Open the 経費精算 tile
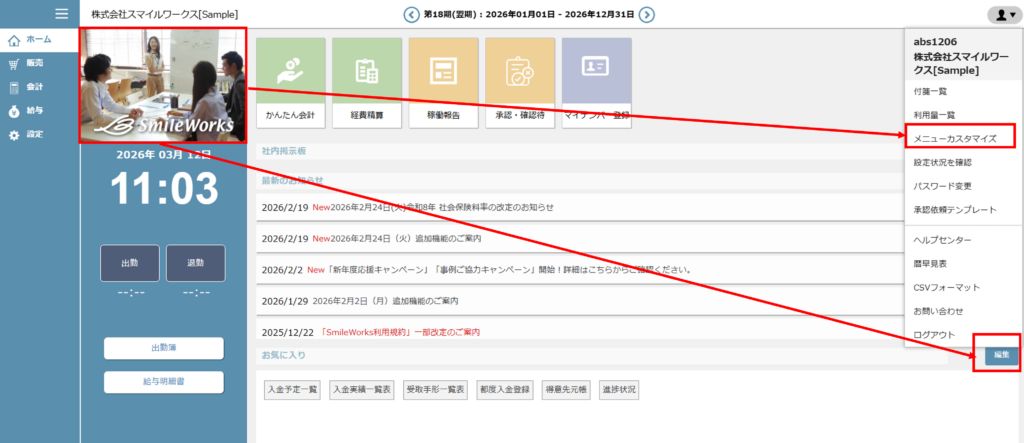This screenshot has height=443, width=1024. pyautogui.click(x=367, y=84)
